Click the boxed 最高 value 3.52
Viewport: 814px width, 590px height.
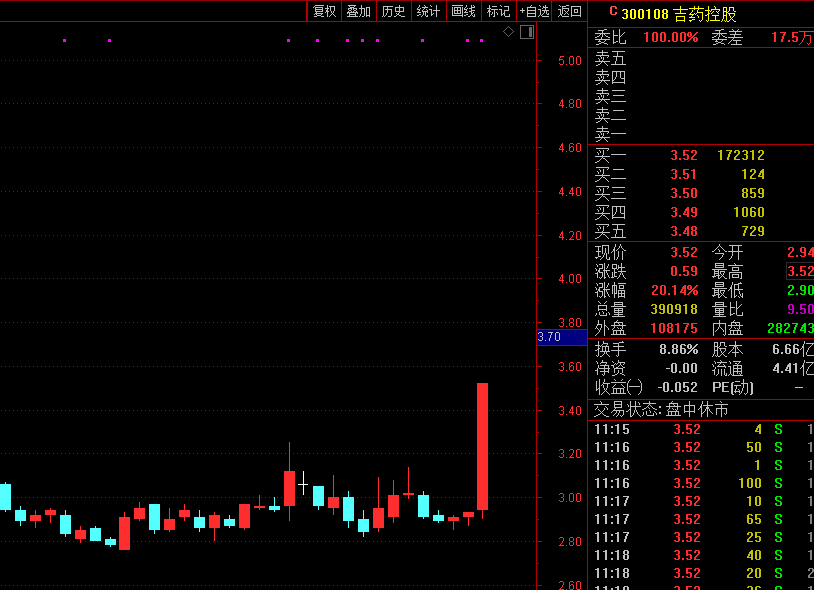click(800, 271)
